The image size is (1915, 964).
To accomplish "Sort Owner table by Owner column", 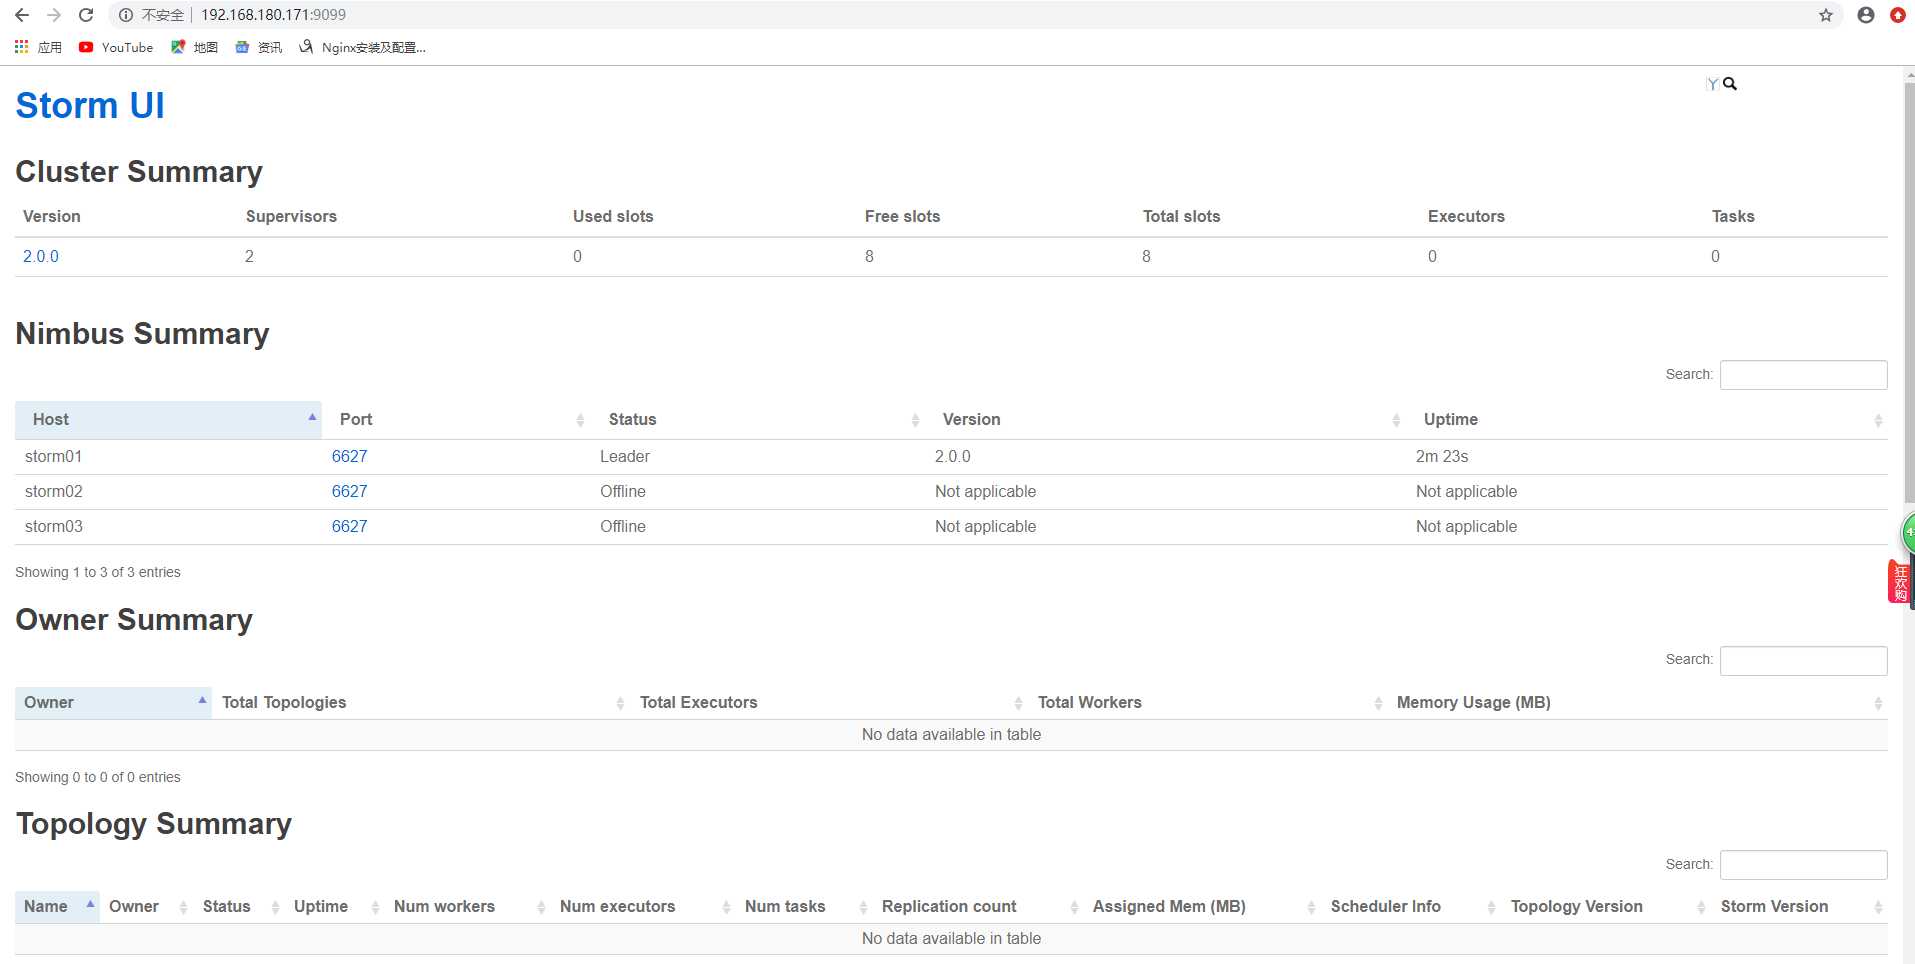I will point(113,703).
